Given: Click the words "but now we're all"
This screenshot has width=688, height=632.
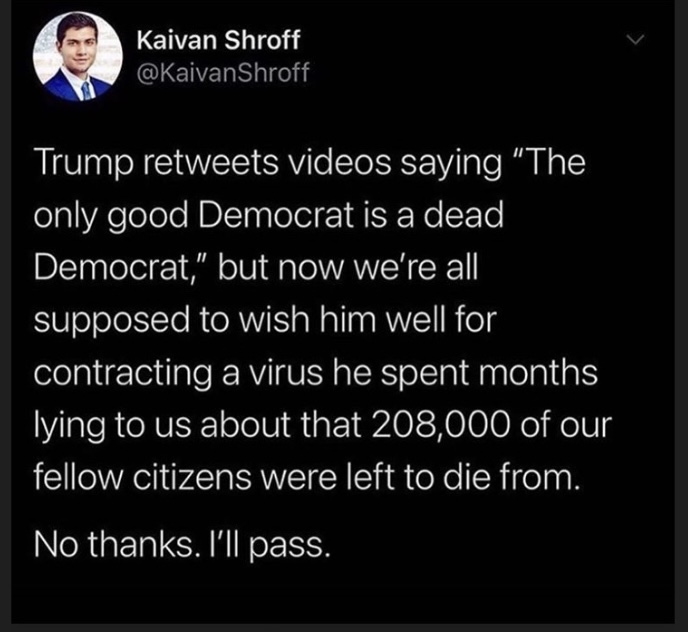Looking at the screenshot, I should coord(347,267).
